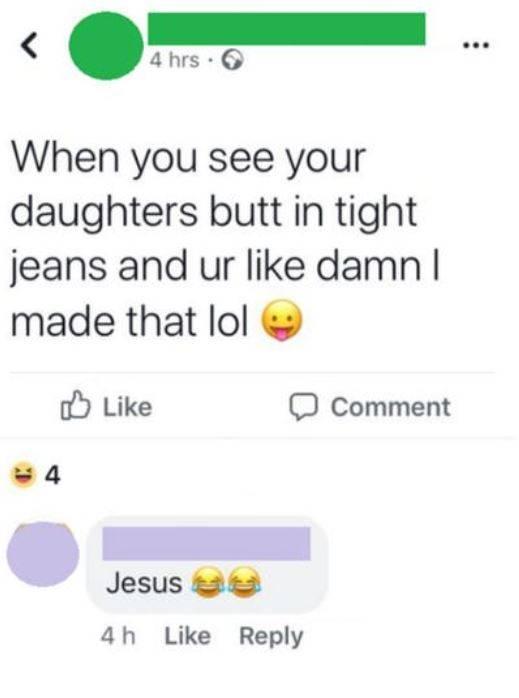Tap the thumbs-up icon under the post

click(75, 406)
